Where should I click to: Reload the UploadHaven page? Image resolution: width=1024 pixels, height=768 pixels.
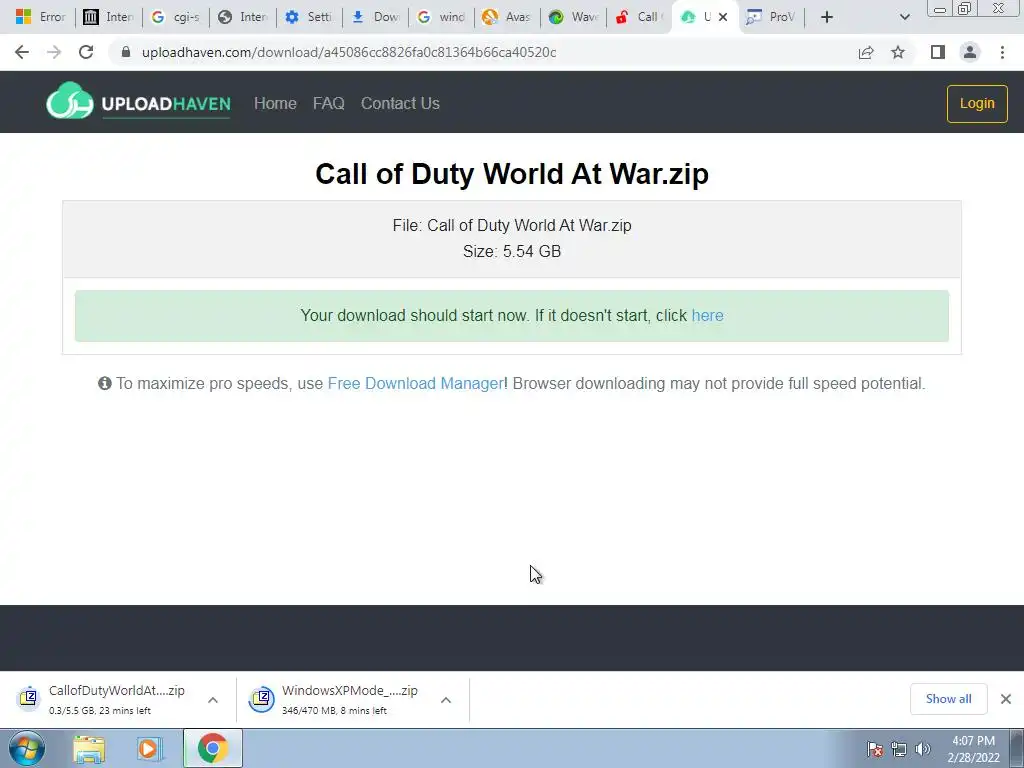point(86,52)
